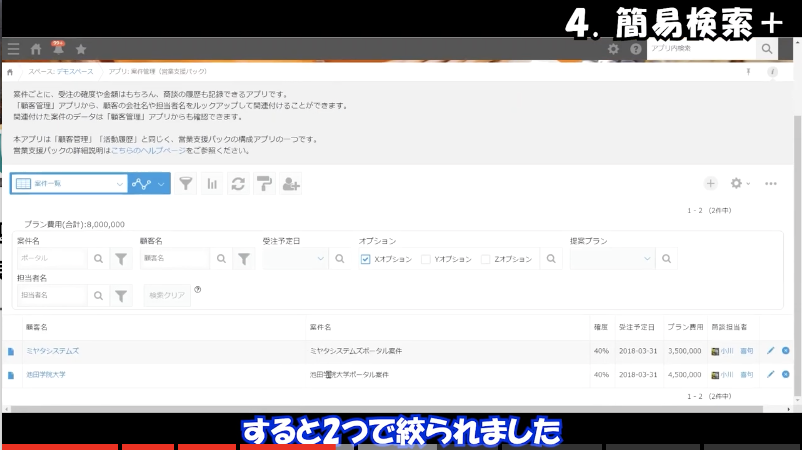Click the 検索クリア button
The image size is (802, 450).
click(166, 295)
